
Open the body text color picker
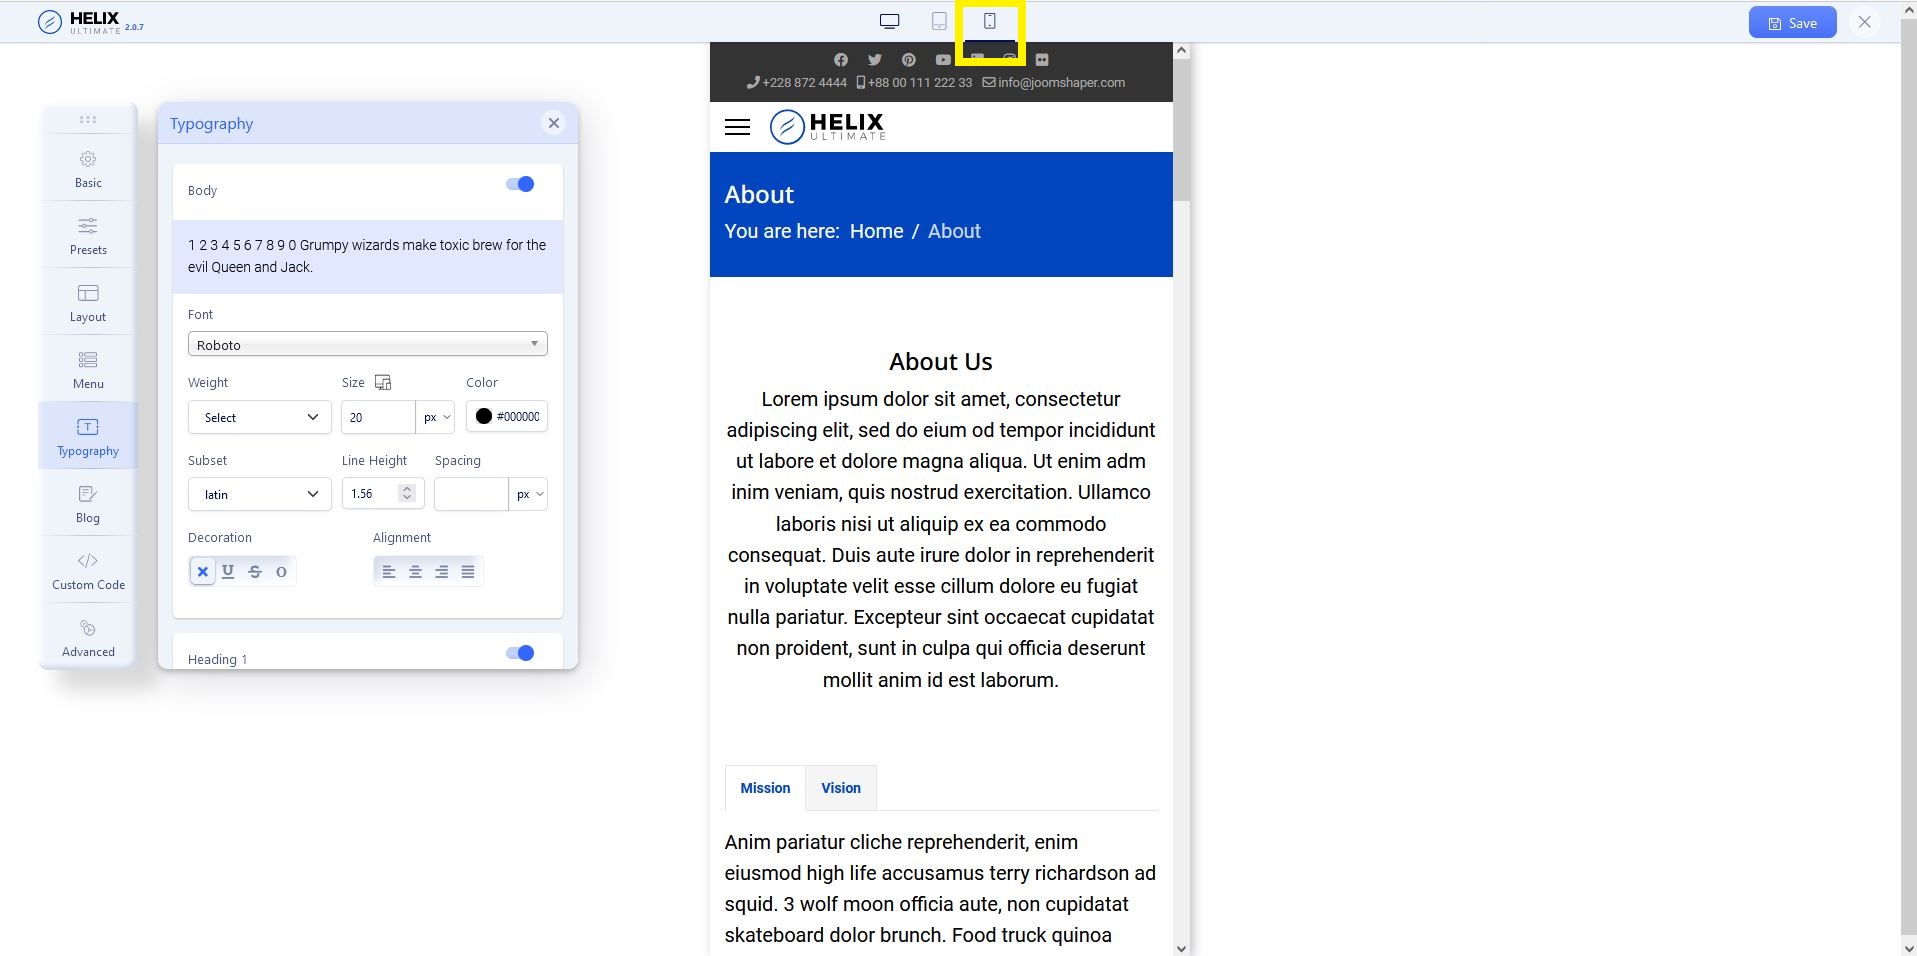pyautogui.click(x=484, y=416)
